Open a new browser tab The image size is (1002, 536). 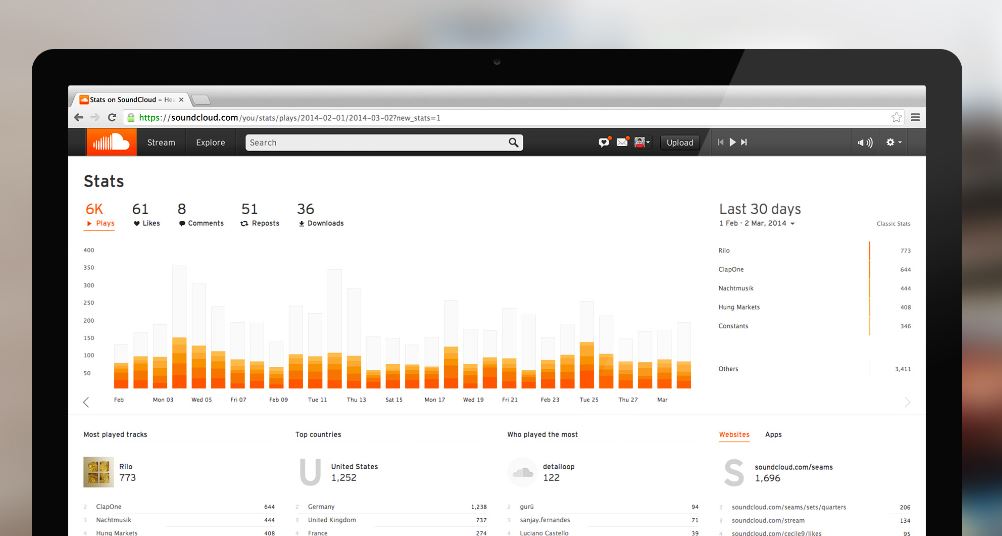tap(201, 100)
